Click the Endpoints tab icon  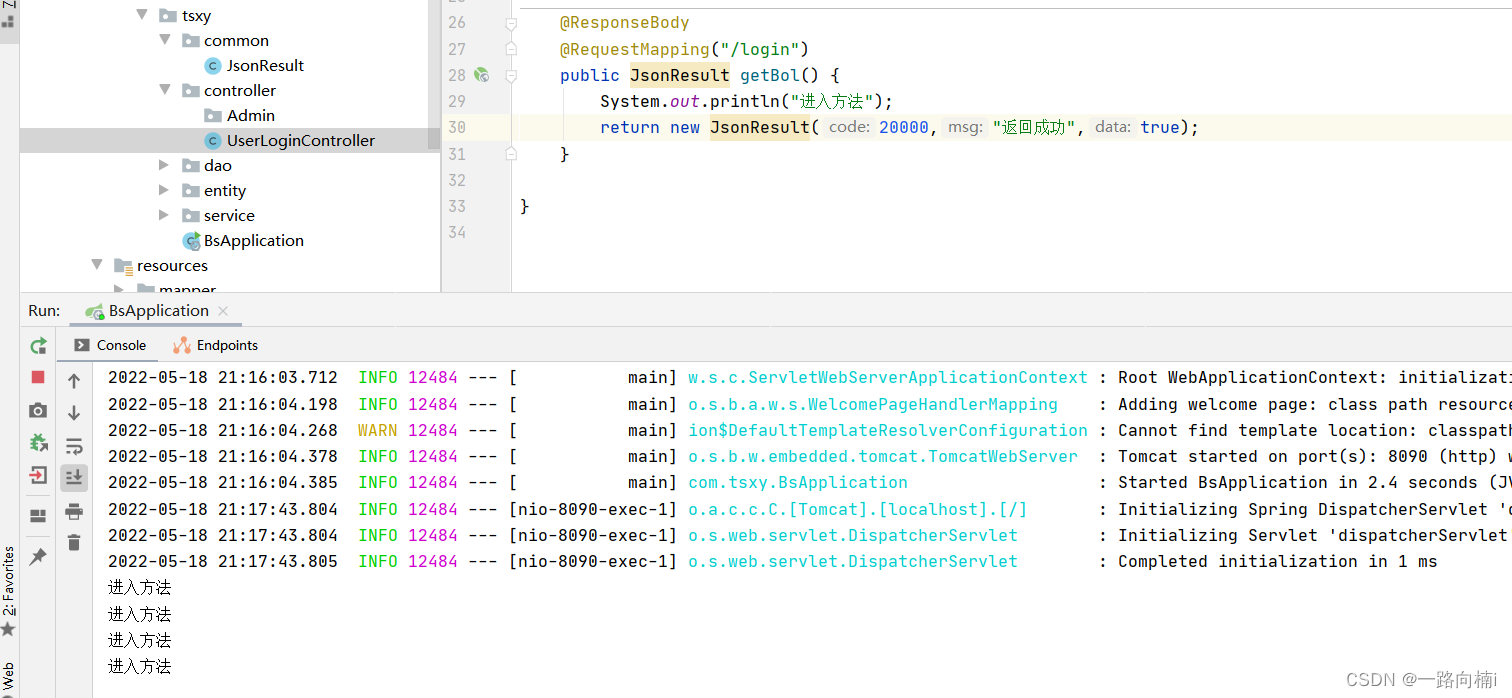(182, 345)
